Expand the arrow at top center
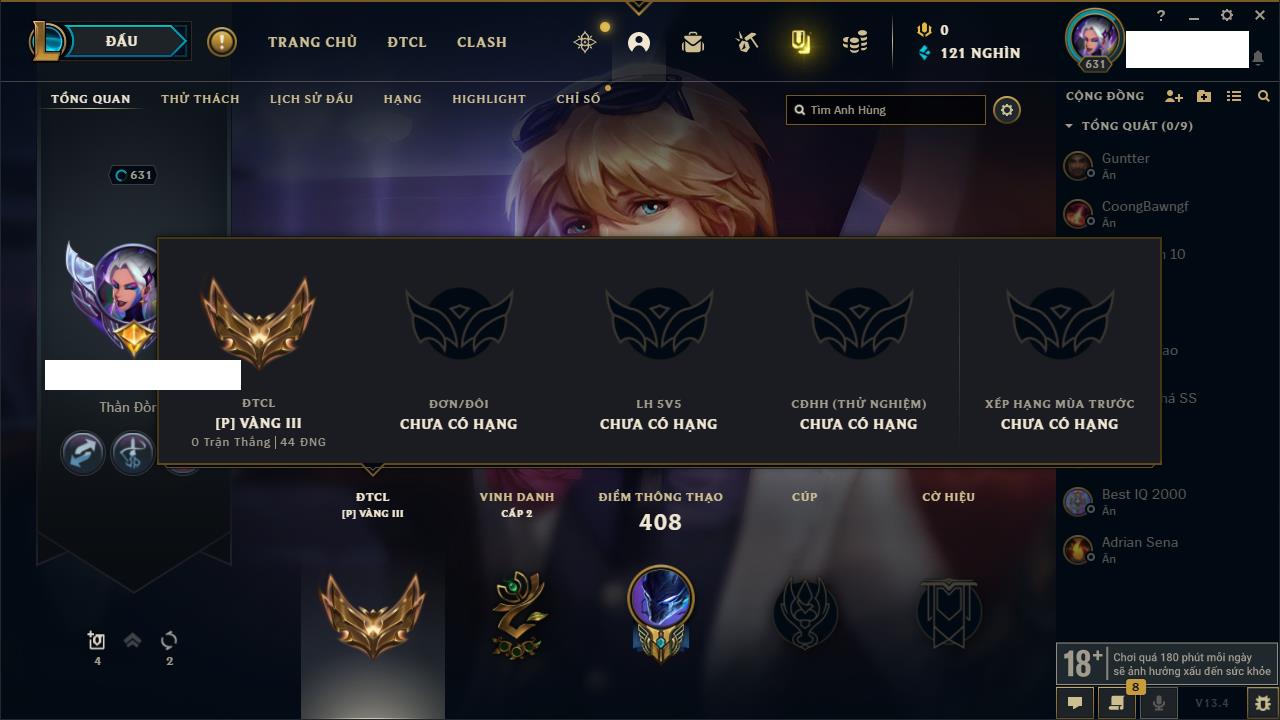The height and width of the screenshot is (720, 1280). tap(639, 8)
